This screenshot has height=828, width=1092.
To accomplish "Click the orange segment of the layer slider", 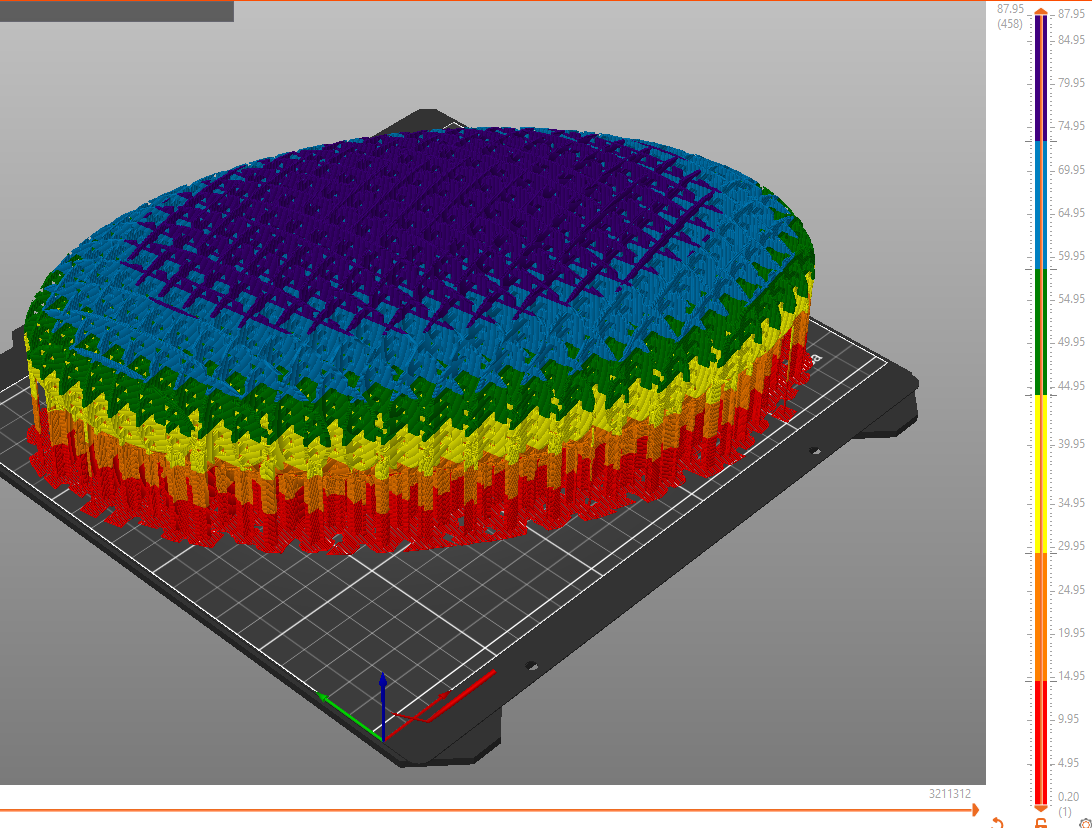I will pyautogui.click(x=1041, y=615).
